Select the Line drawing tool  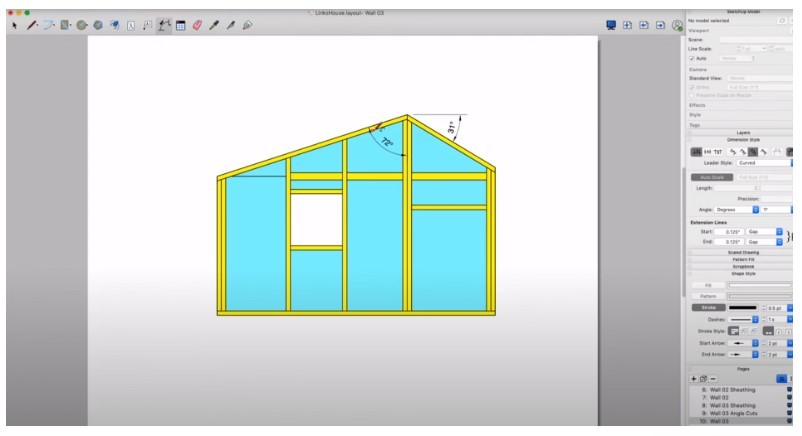click(x=32, y=25)
